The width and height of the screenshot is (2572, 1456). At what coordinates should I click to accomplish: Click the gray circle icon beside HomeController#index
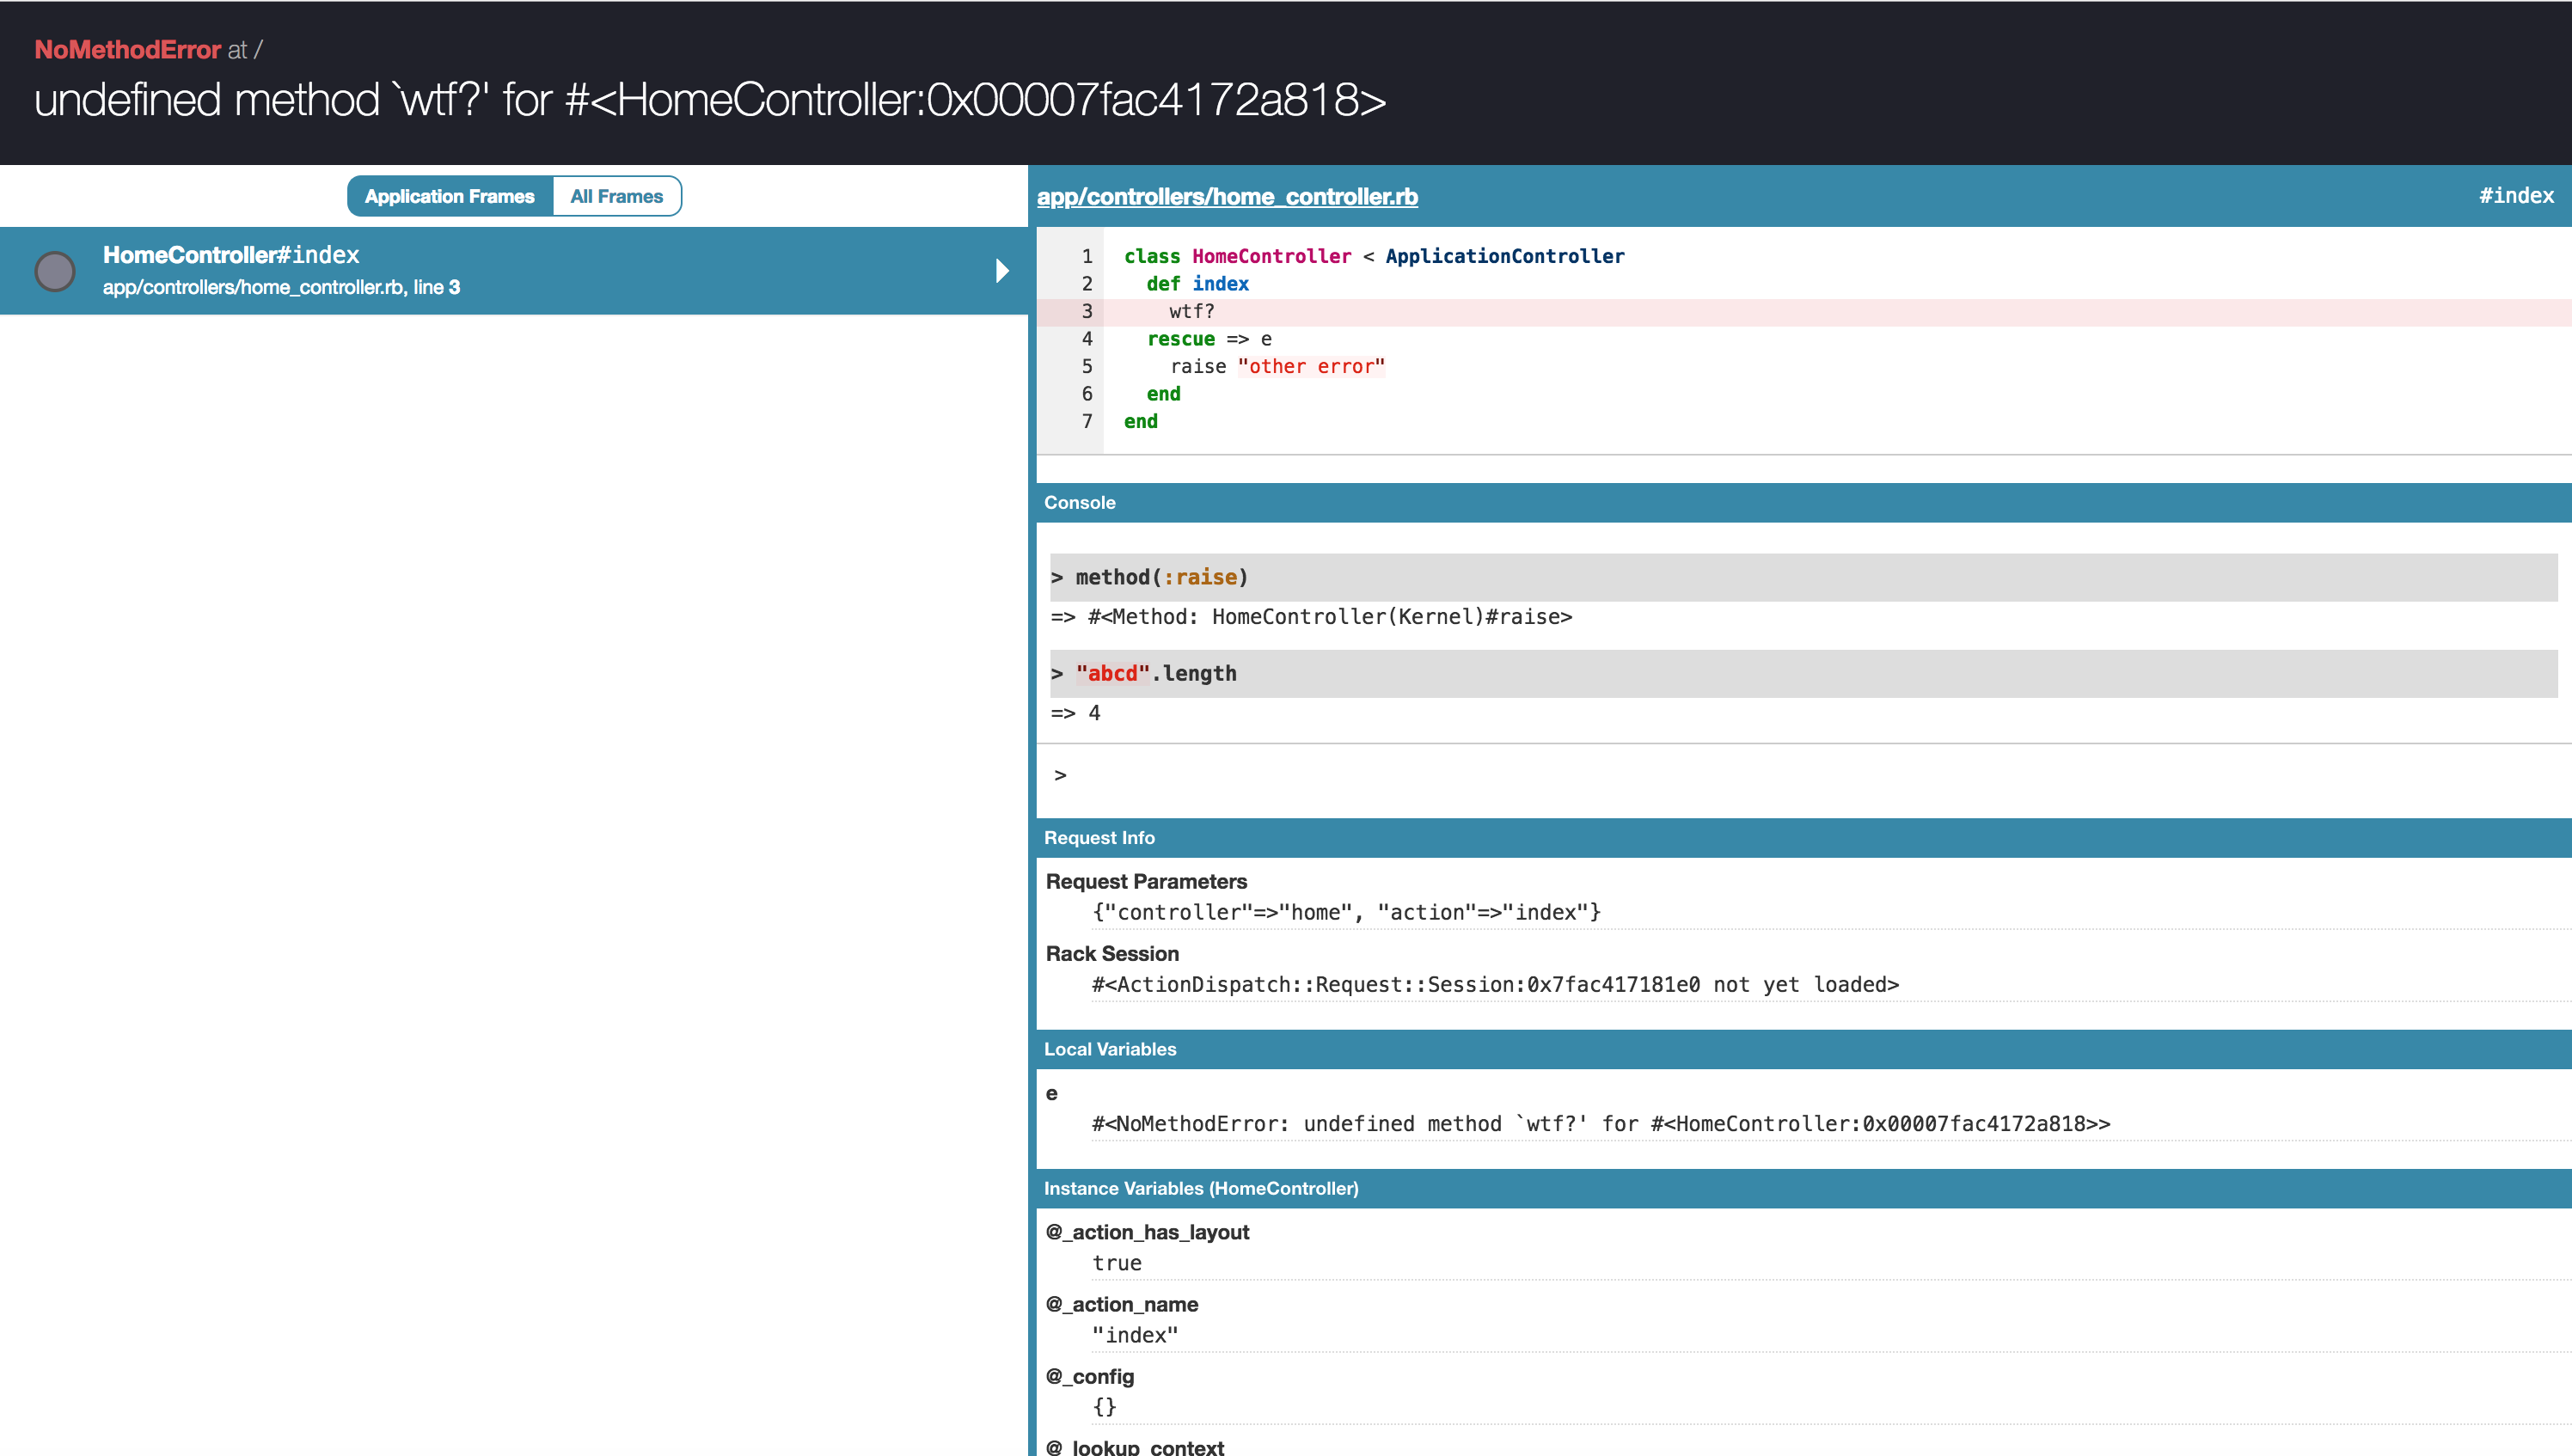(55, 271)
